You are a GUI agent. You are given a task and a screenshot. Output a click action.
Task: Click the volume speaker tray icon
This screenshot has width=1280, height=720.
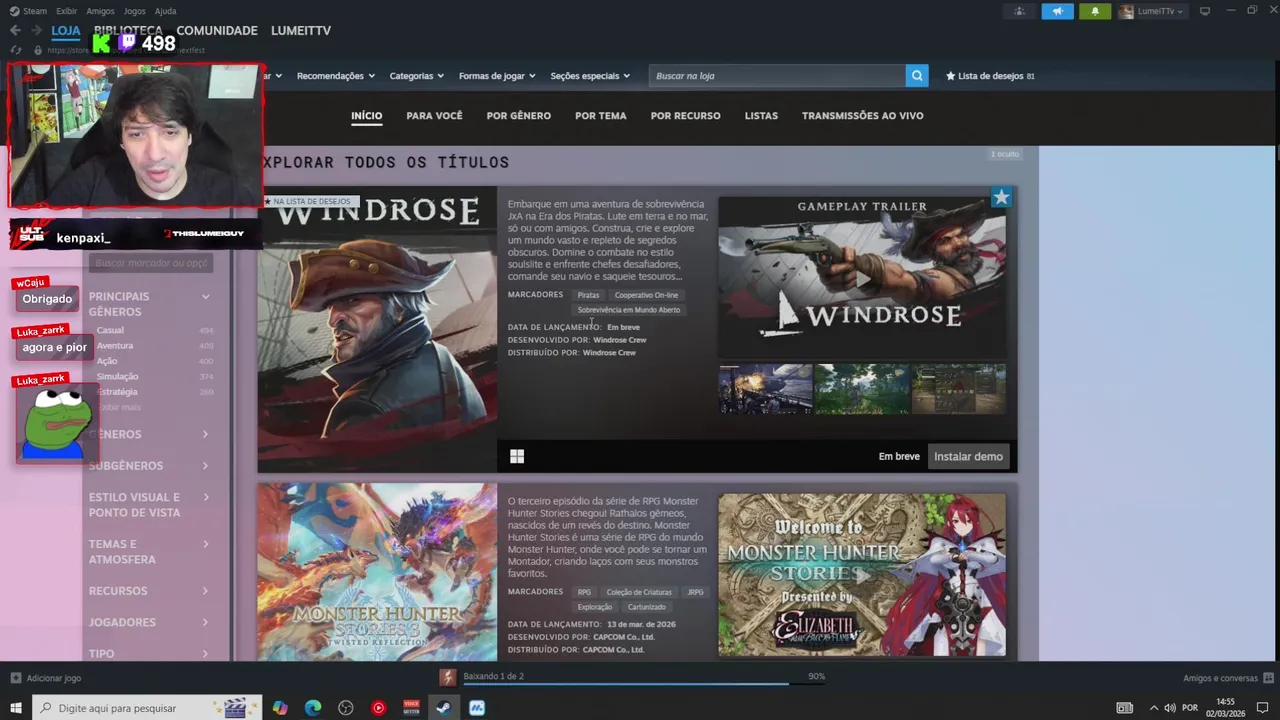click(1168, 708)
